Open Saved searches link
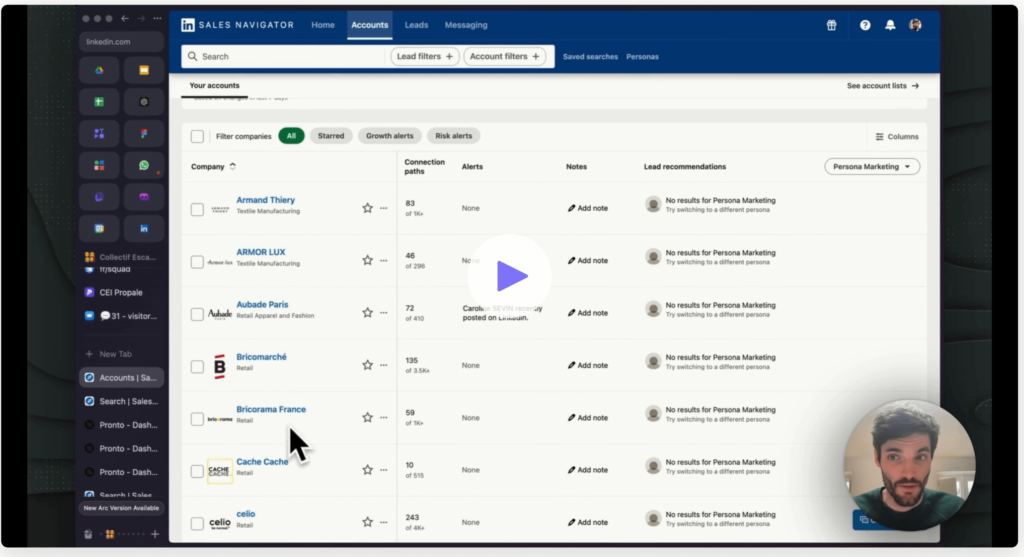The height and width of the screenshot is (557, 1024). tap(590, 57)
